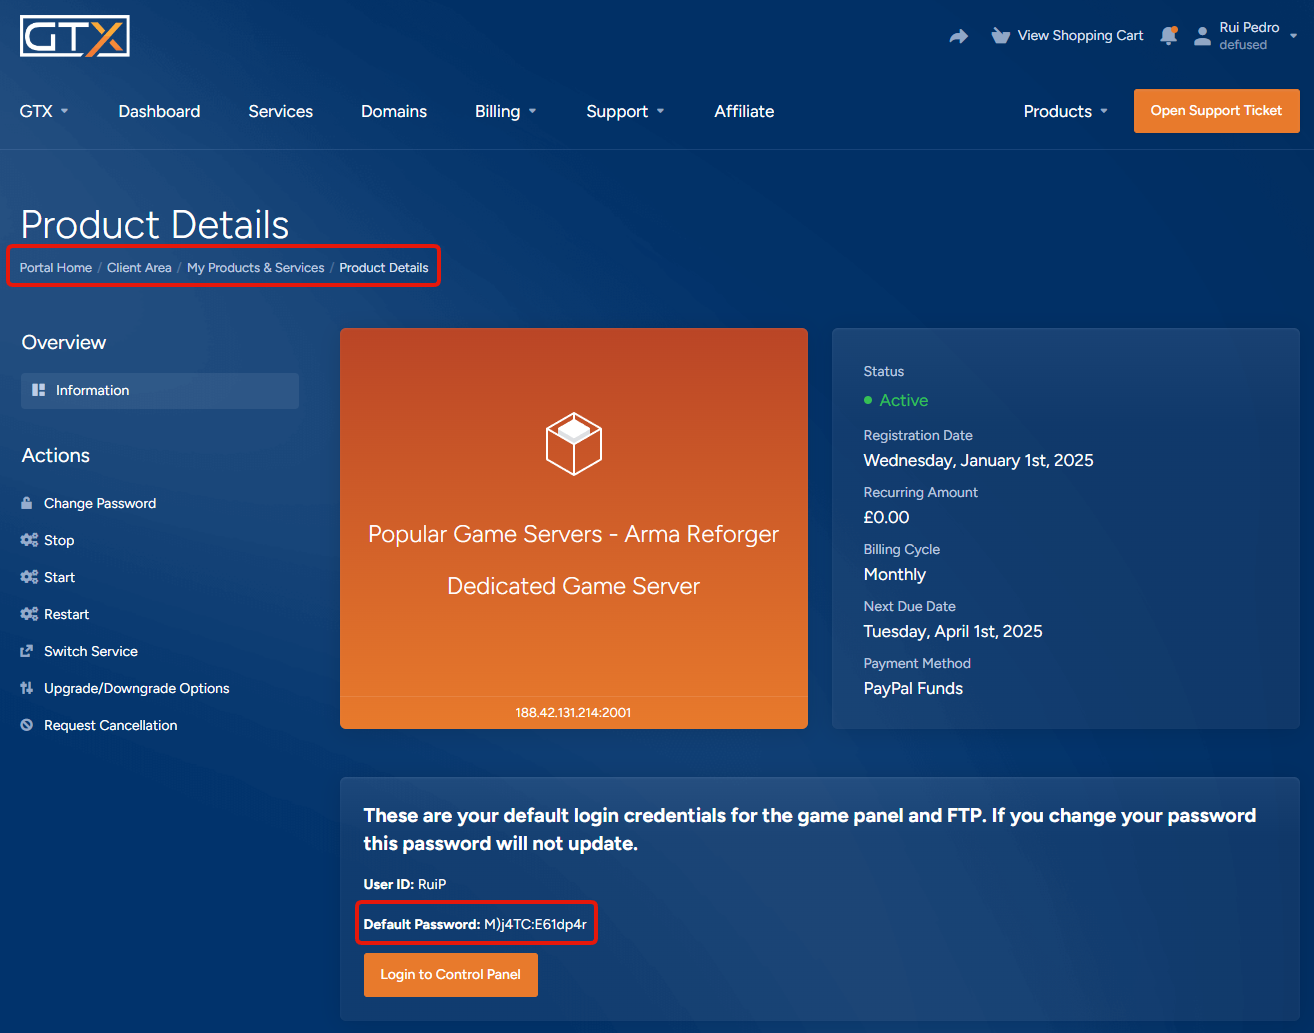The height and width of the screenshot is (1033, 1314).
Task: Expand the GTX dropdown menu
Action: click(x=44, y=111)
